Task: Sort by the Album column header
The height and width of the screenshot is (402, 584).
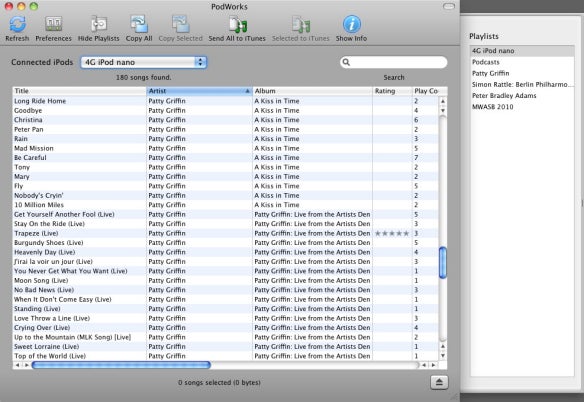Action: pyautogui.click(x=312, y=91)
